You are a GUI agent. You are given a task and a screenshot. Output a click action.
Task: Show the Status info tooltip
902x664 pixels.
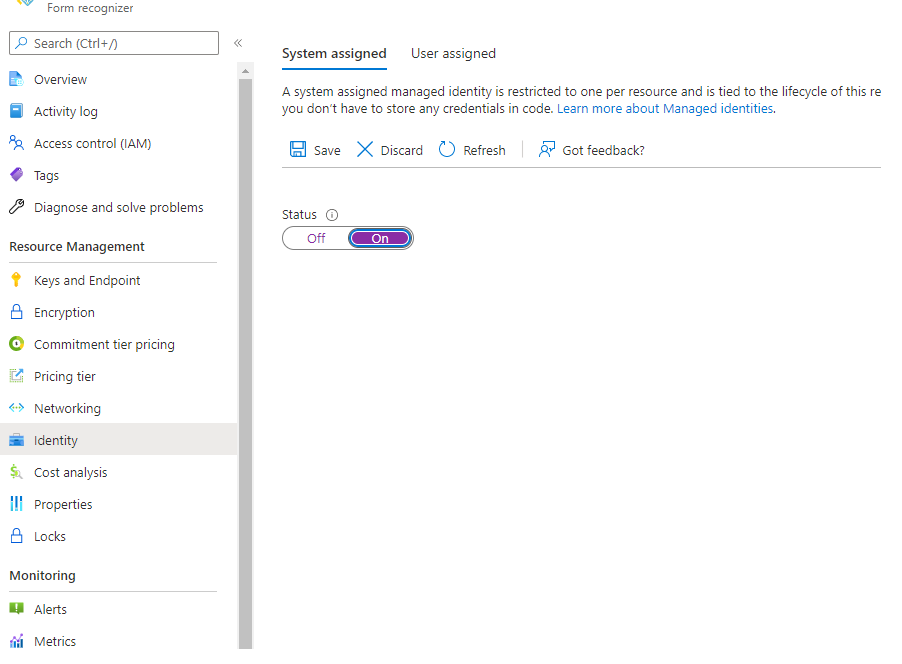[x=330, y=214]
